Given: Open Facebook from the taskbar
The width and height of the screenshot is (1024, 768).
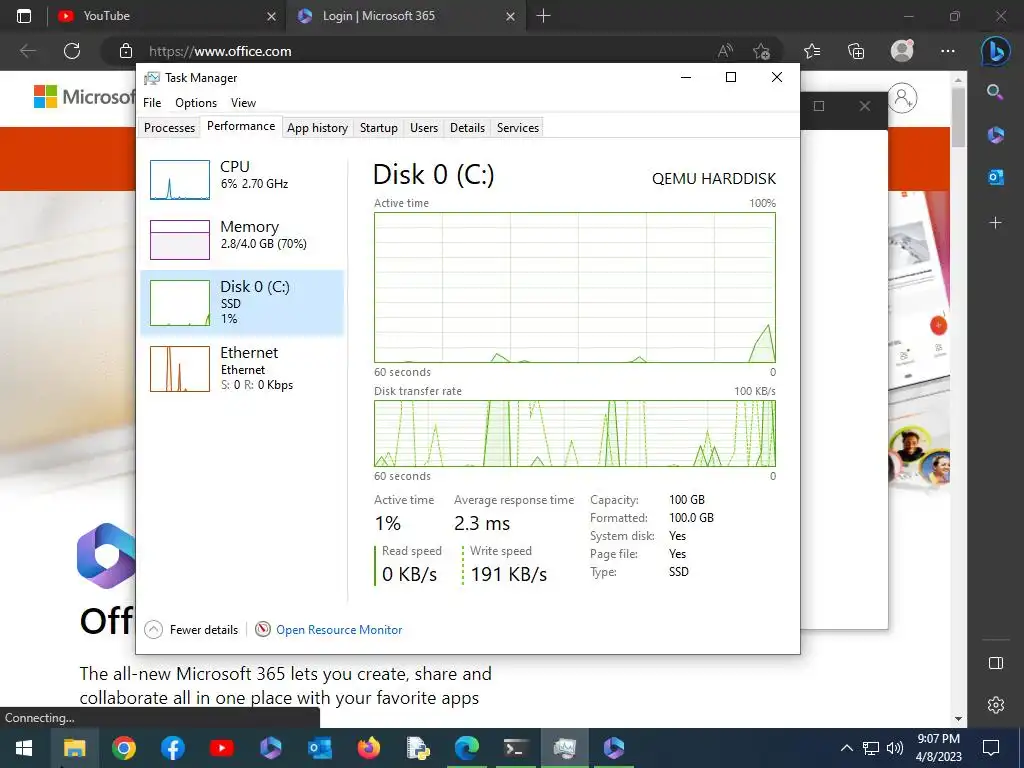Looking at the screenshot, I should pos(172,748).
